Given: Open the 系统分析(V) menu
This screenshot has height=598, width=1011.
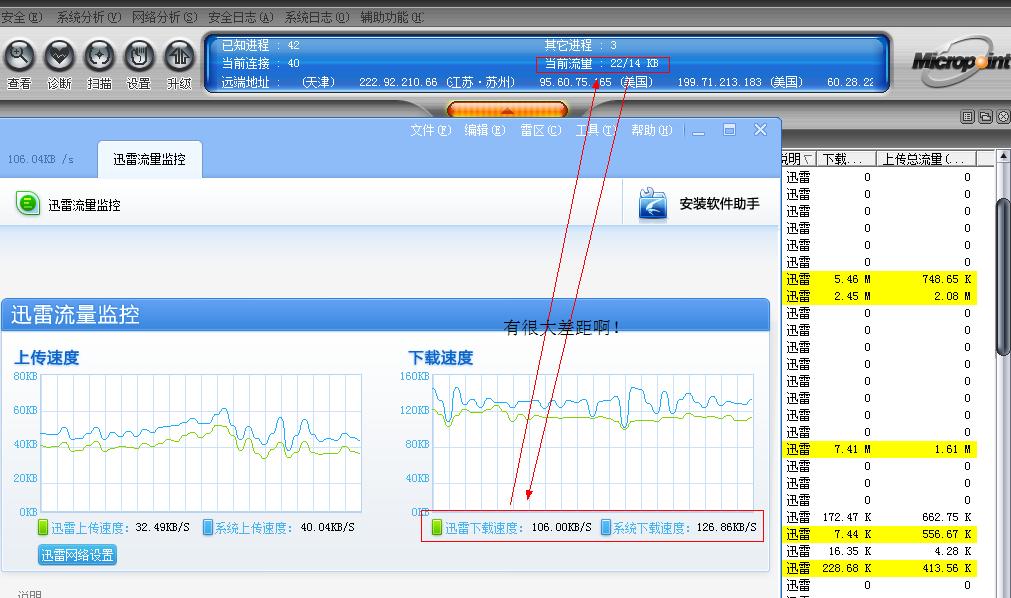Looking at the screenshot, I should coord(88,17).
